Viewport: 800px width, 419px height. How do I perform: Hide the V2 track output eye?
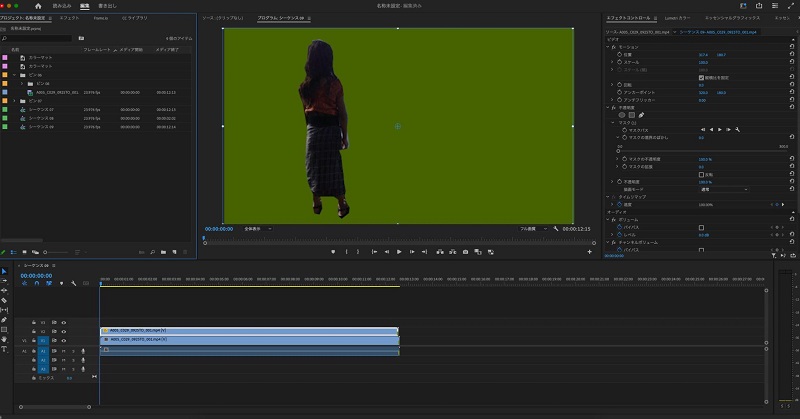64,331
